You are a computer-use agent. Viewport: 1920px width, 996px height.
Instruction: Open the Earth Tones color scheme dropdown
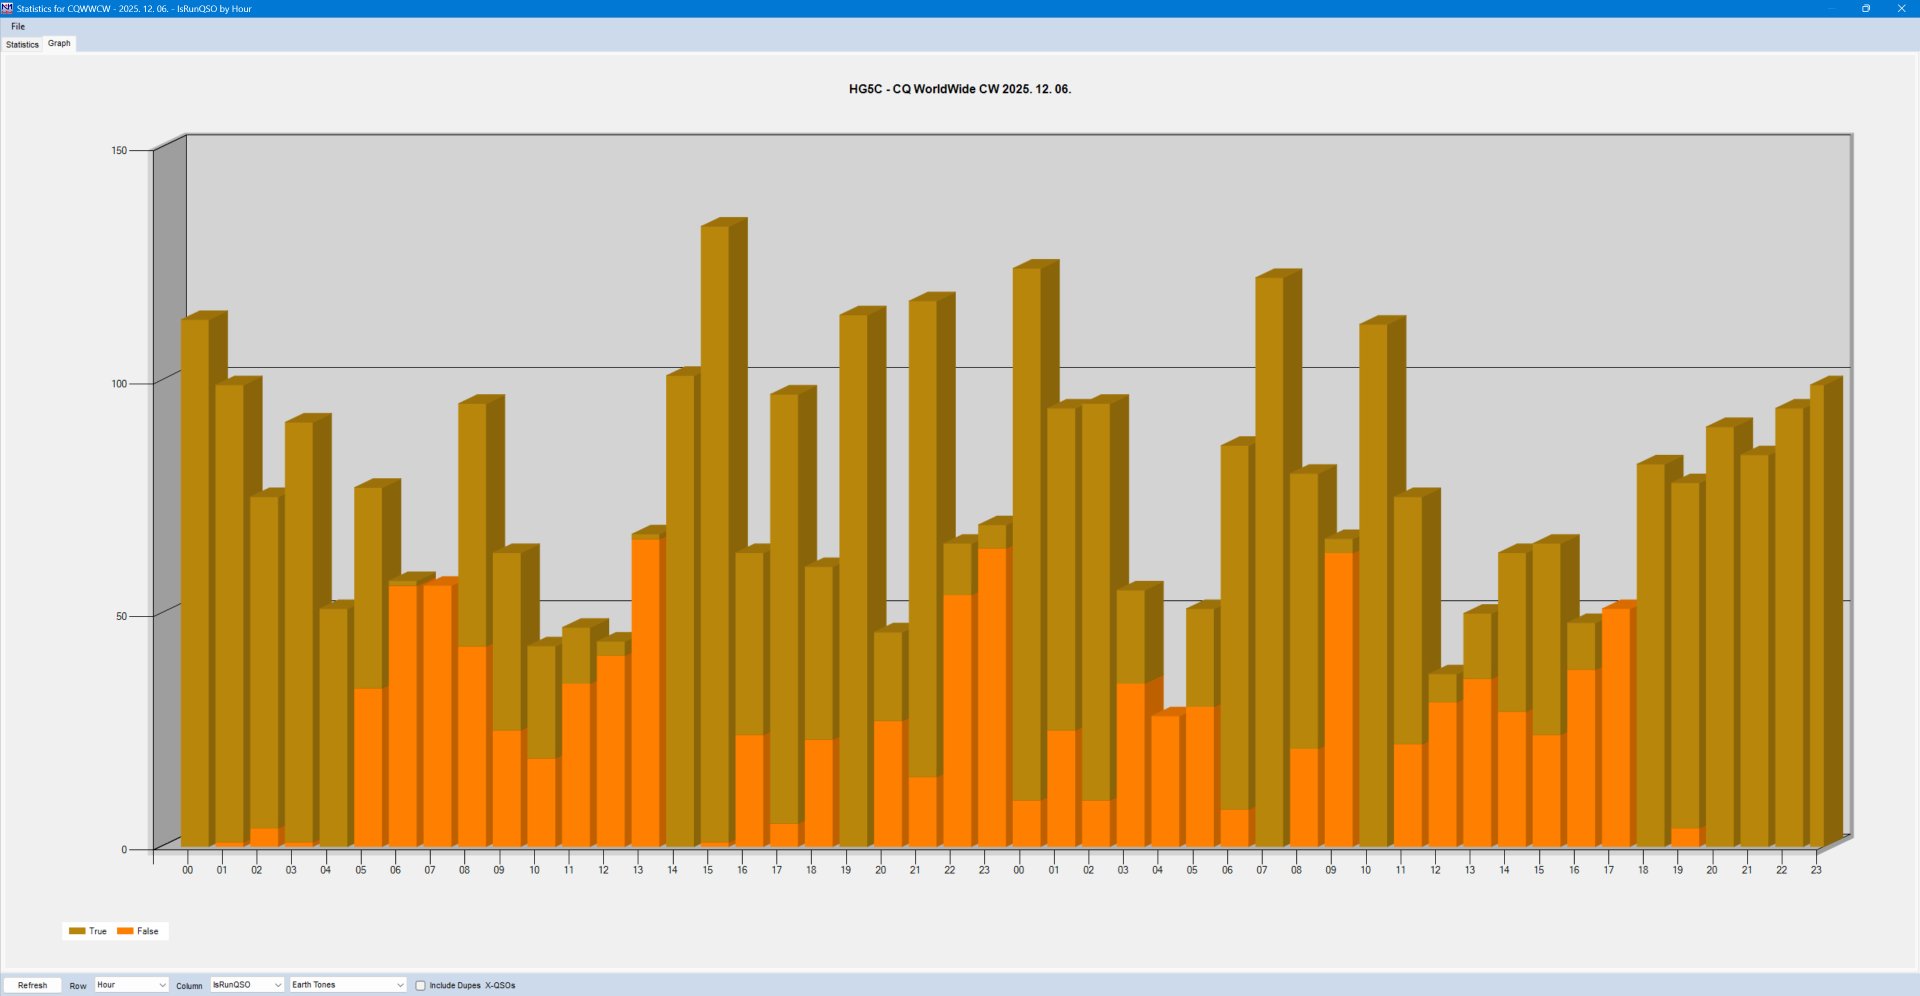tap(347, 985)
